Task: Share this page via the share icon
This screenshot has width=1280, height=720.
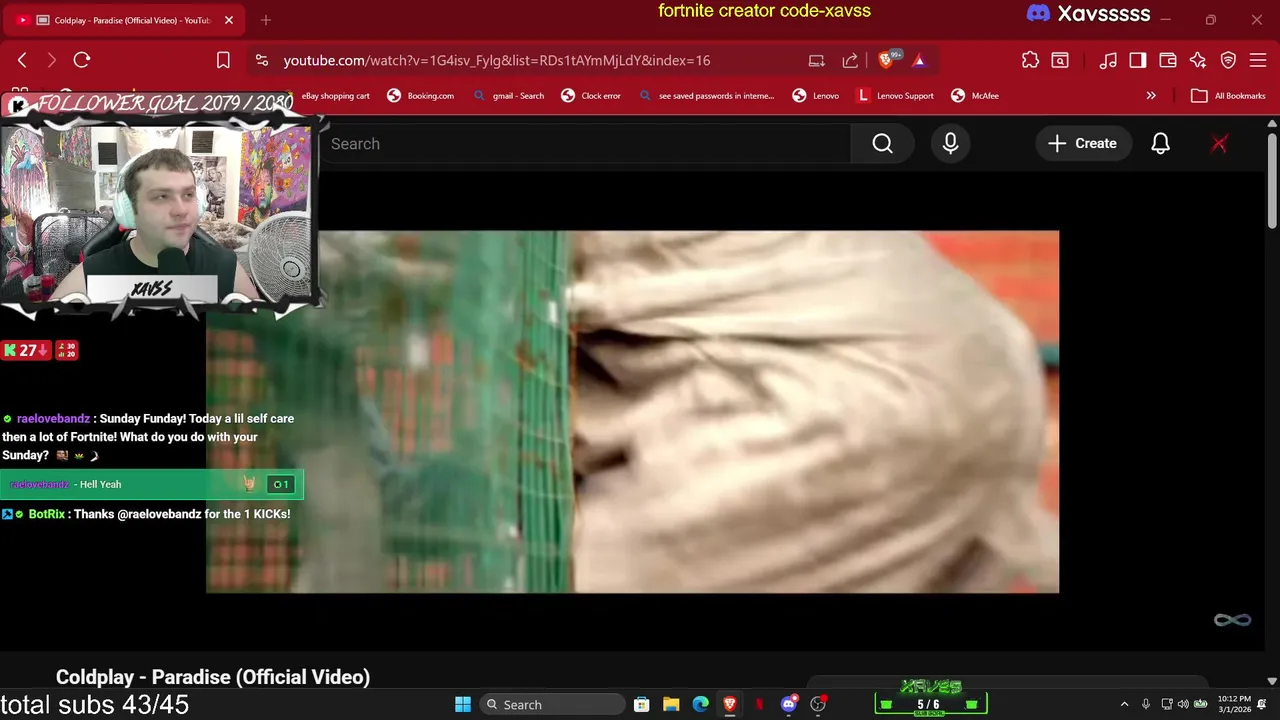Action: (850, 60)
